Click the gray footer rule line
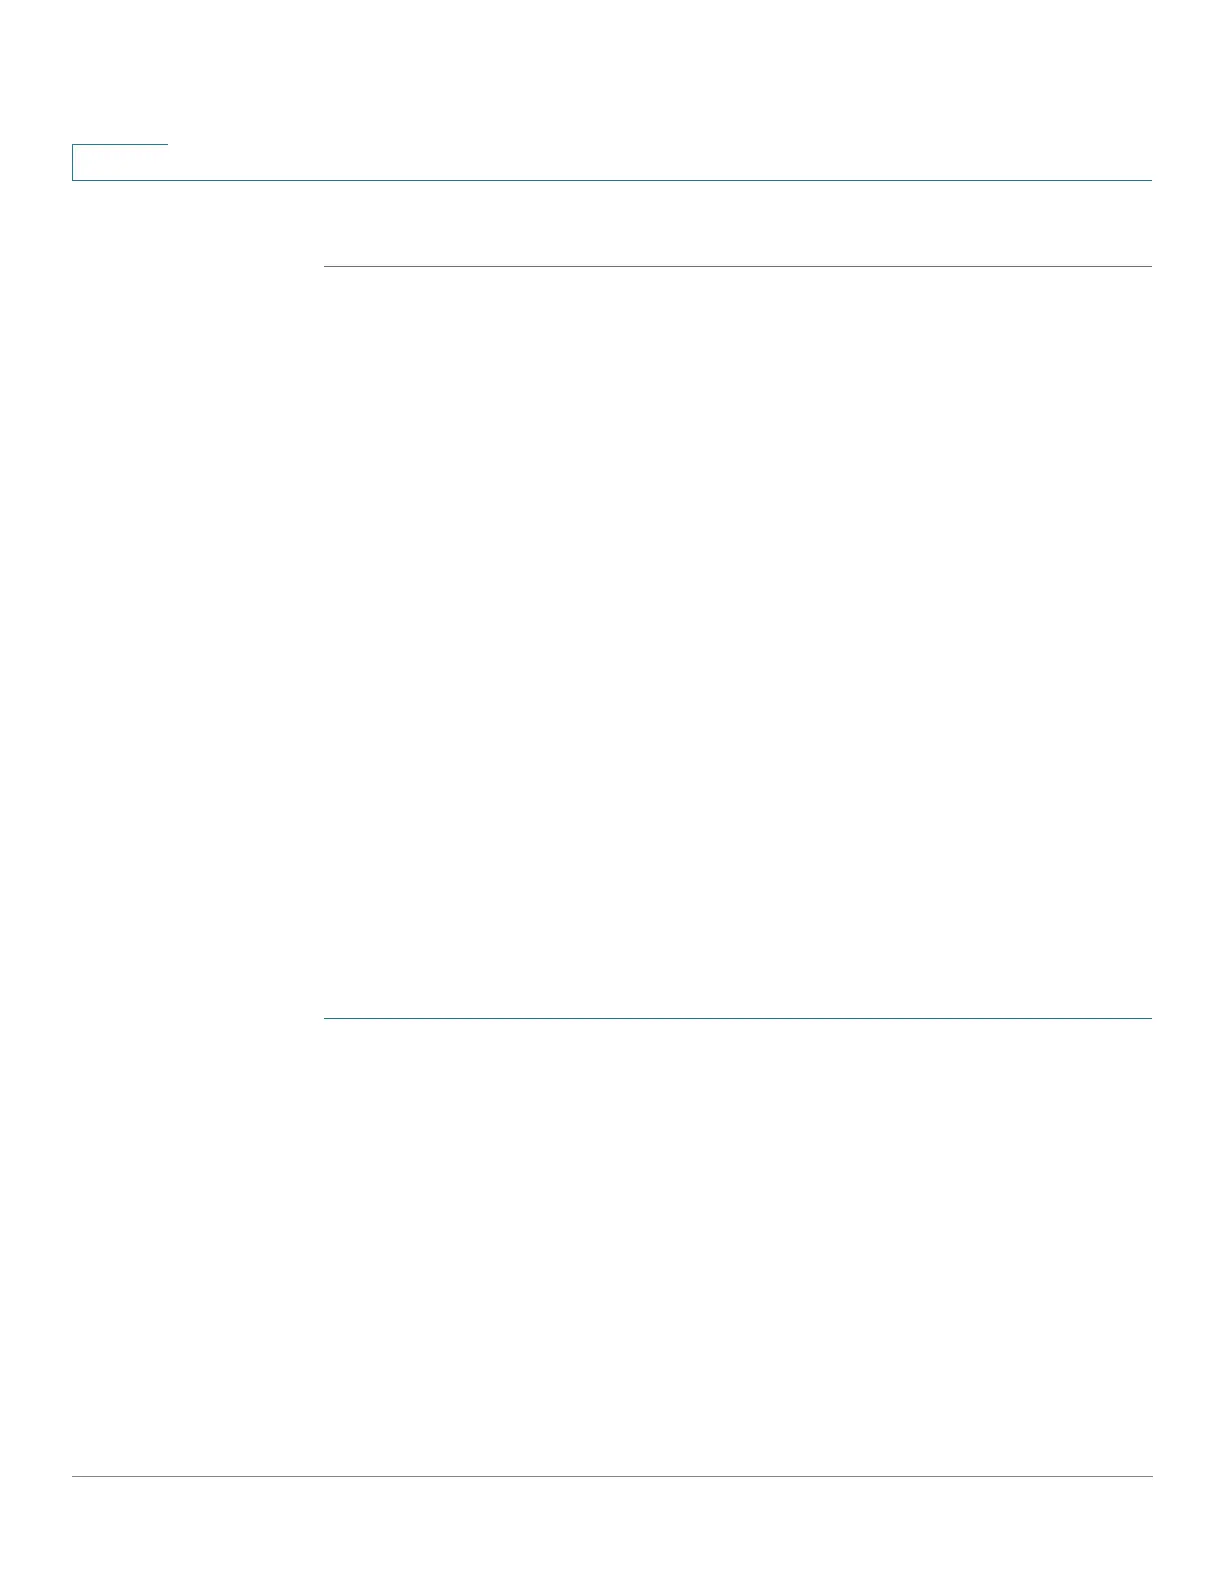The width and height of the screenshot is (1224, 1584). [x=612, y=1476]
